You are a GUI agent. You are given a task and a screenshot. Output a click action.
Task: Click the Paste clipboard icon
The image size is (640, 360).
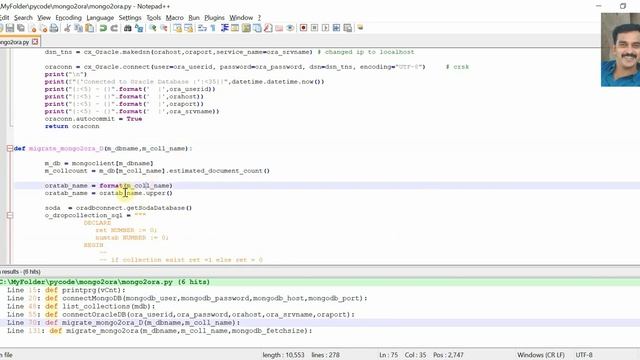click(90, 28)
